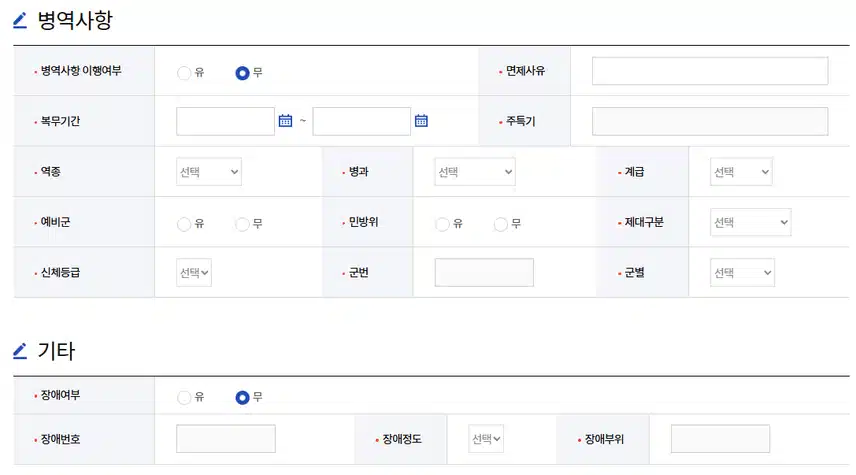
Task: Focus the 면제사유 text field
Action: click(710, 71)
